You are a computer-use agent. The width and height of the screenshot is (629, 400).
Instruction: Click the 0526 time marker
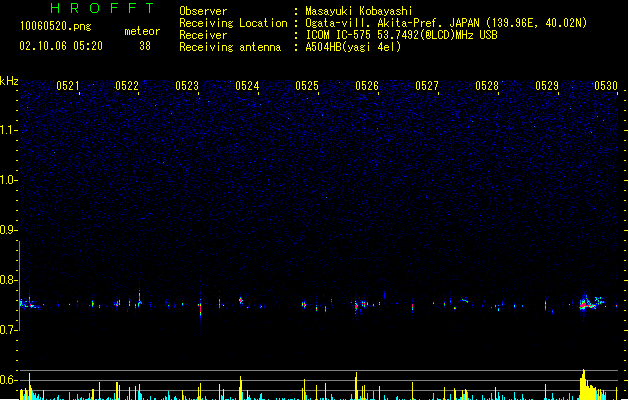click(x=367, y=86)
